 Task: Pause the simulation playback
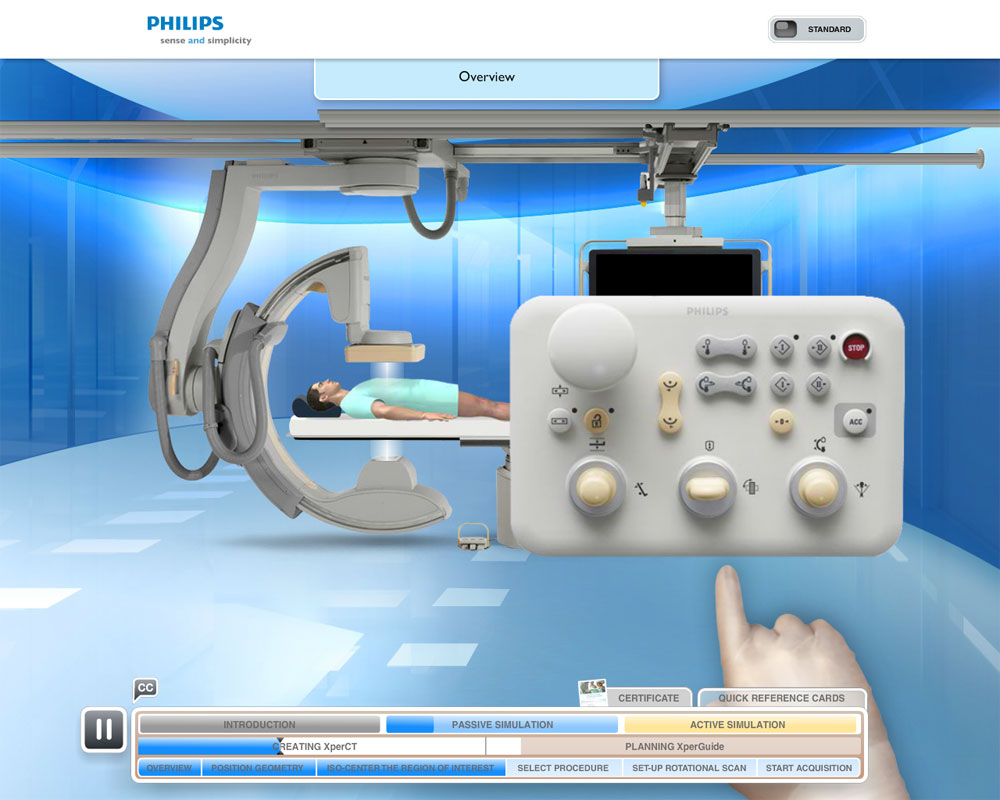point(104,730)
